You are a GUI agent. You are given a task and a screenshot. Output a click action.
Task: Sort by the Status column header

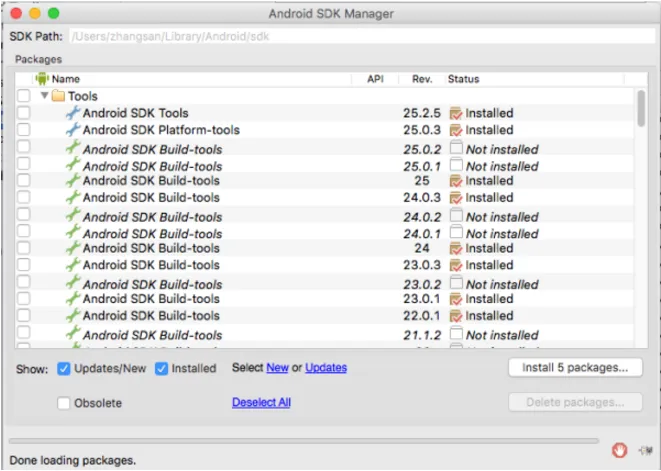pyautogui.click(x=463, y=78)
